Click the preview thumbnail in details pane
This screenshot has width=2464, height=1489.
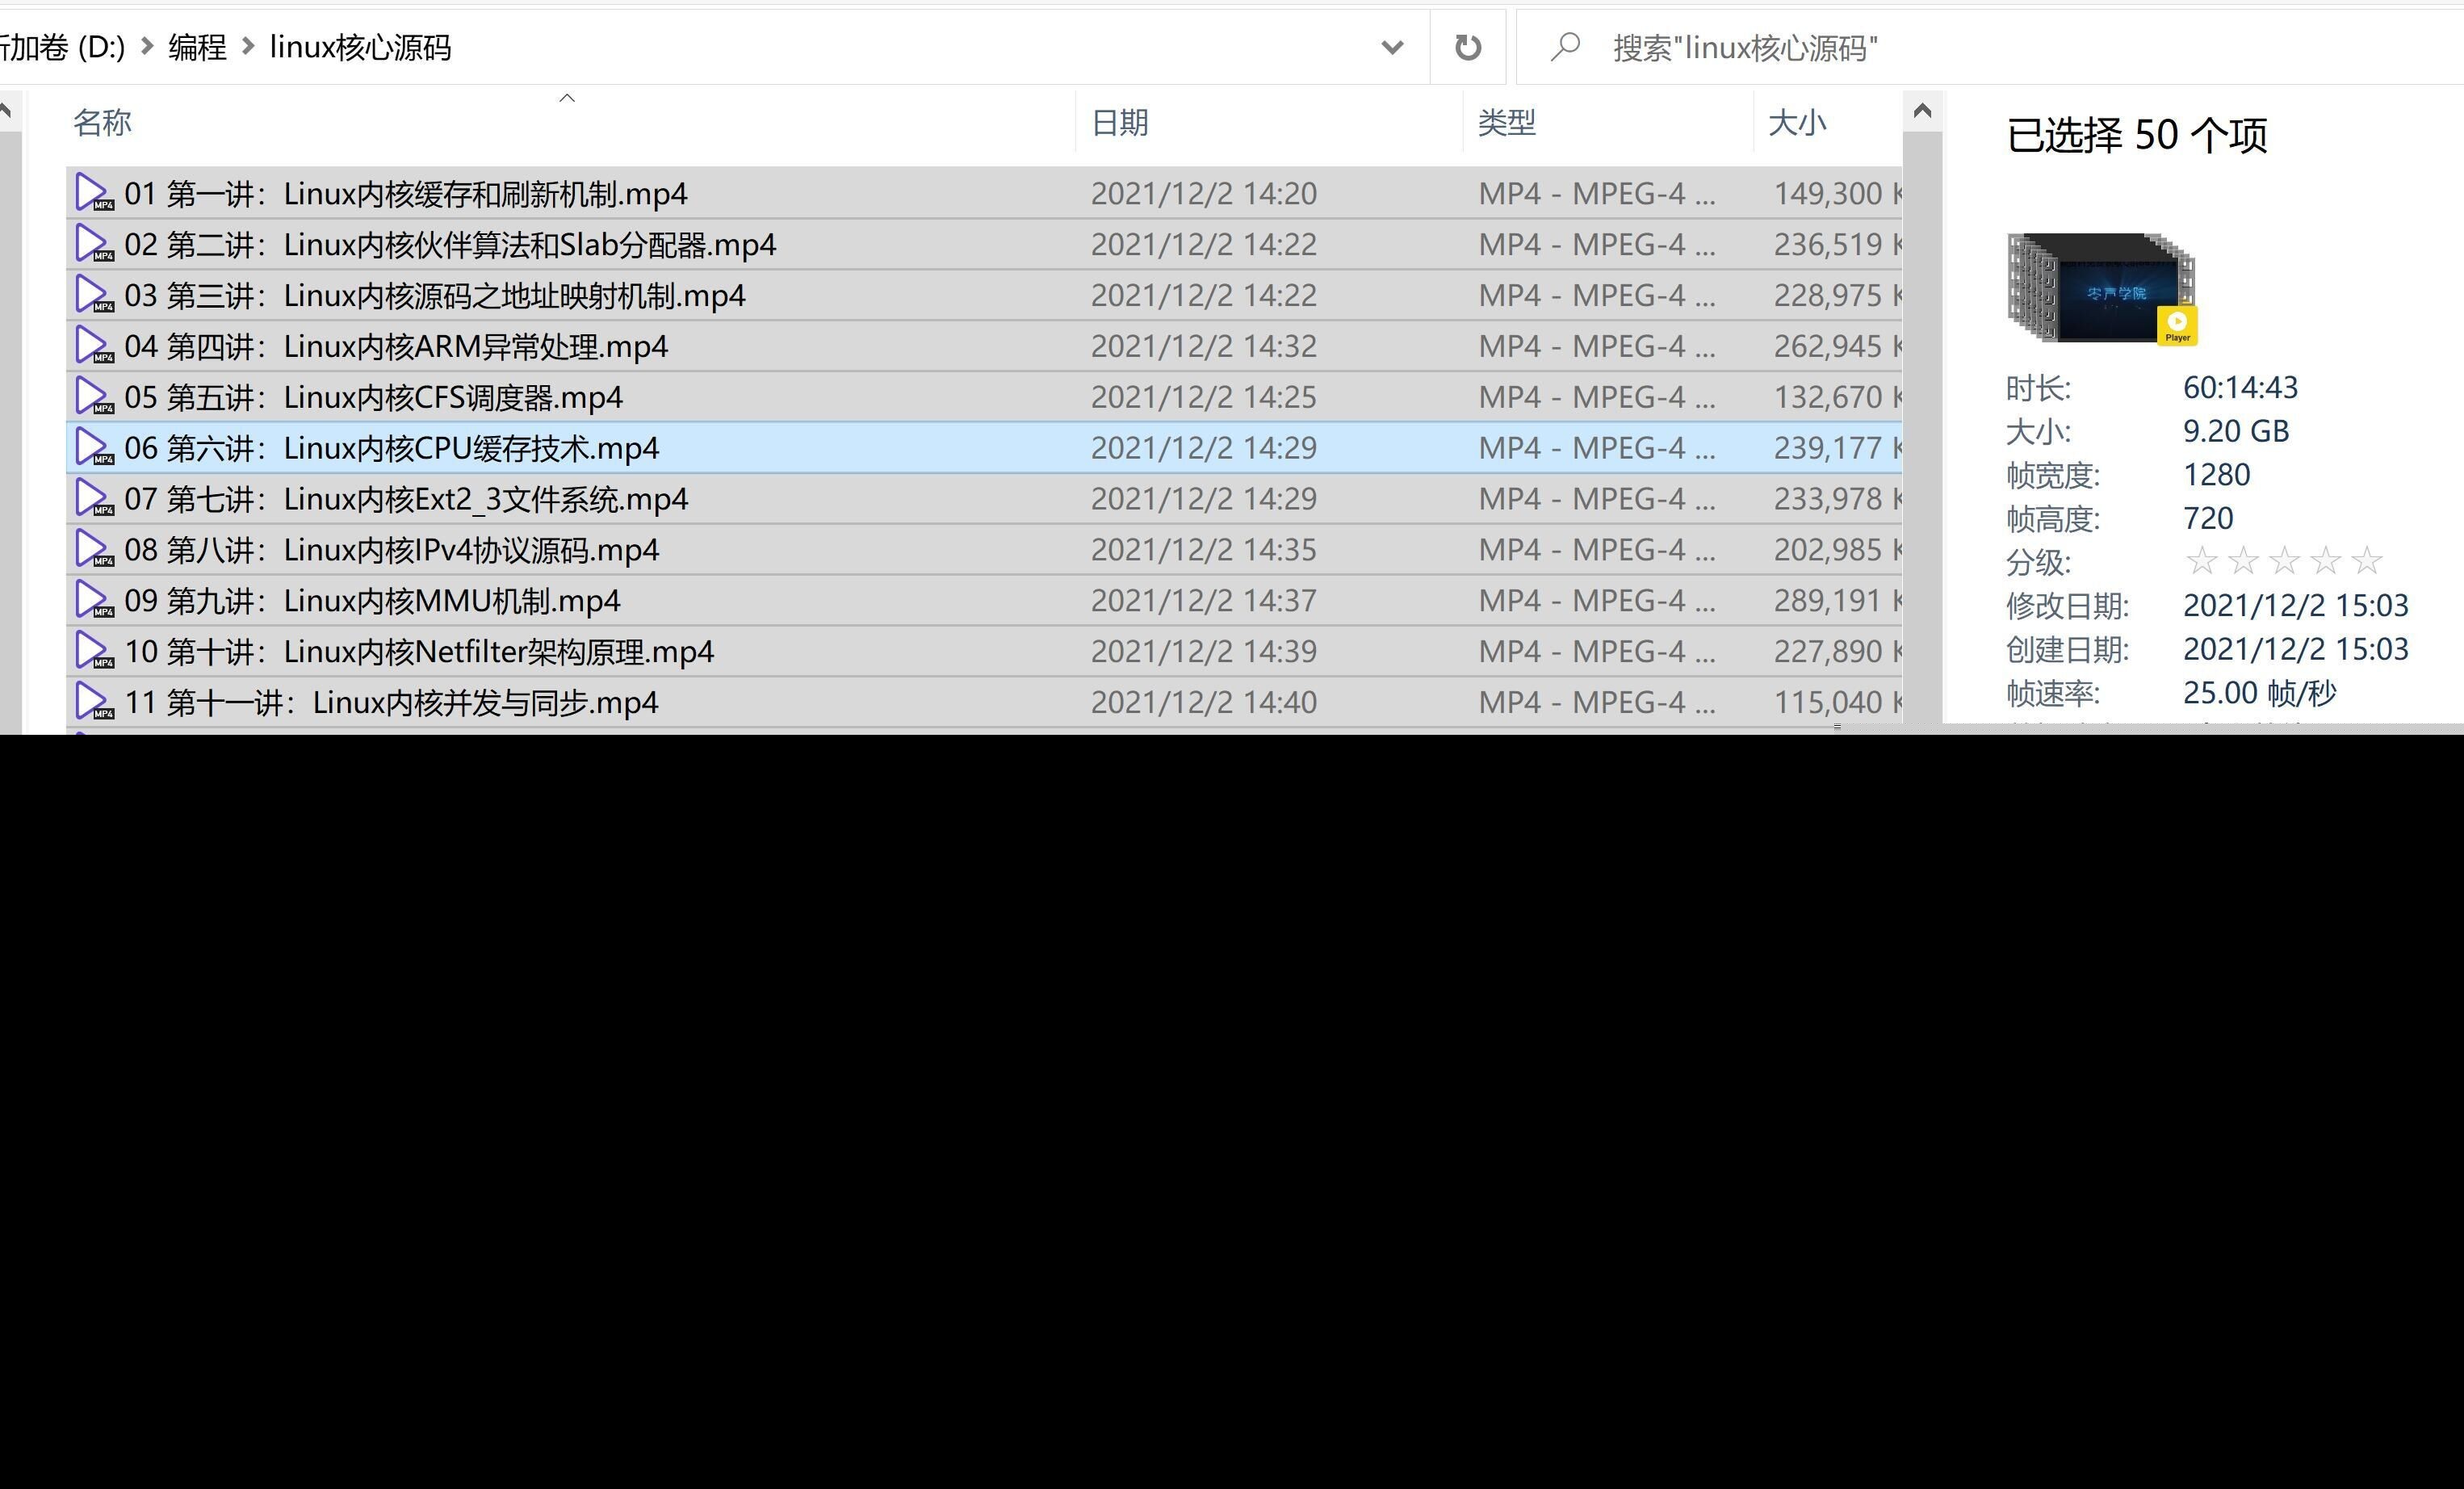(2101, 289)
